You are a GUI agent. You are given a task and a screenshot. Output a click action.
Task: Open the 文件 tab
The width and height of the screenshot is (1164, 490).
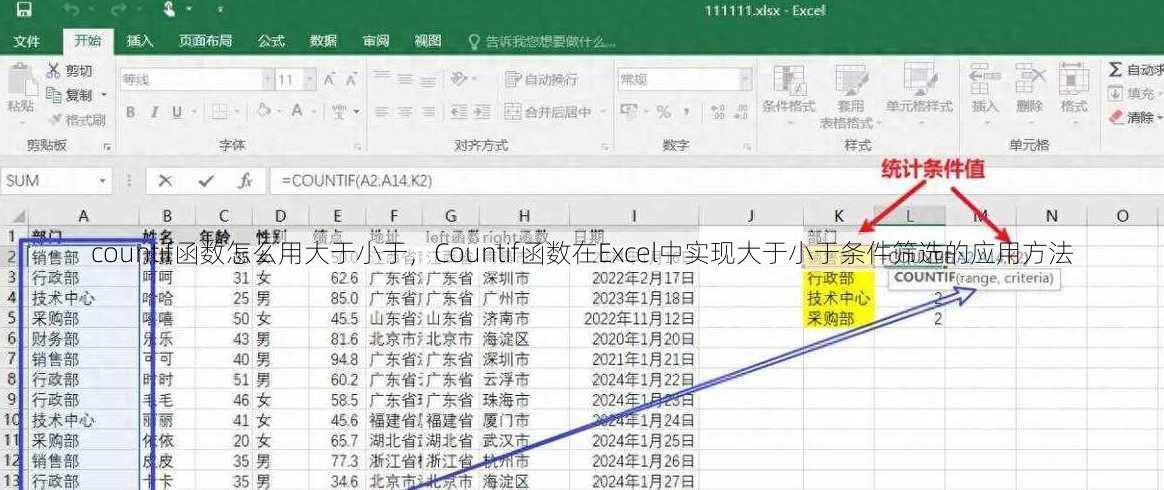pos(27,41)
